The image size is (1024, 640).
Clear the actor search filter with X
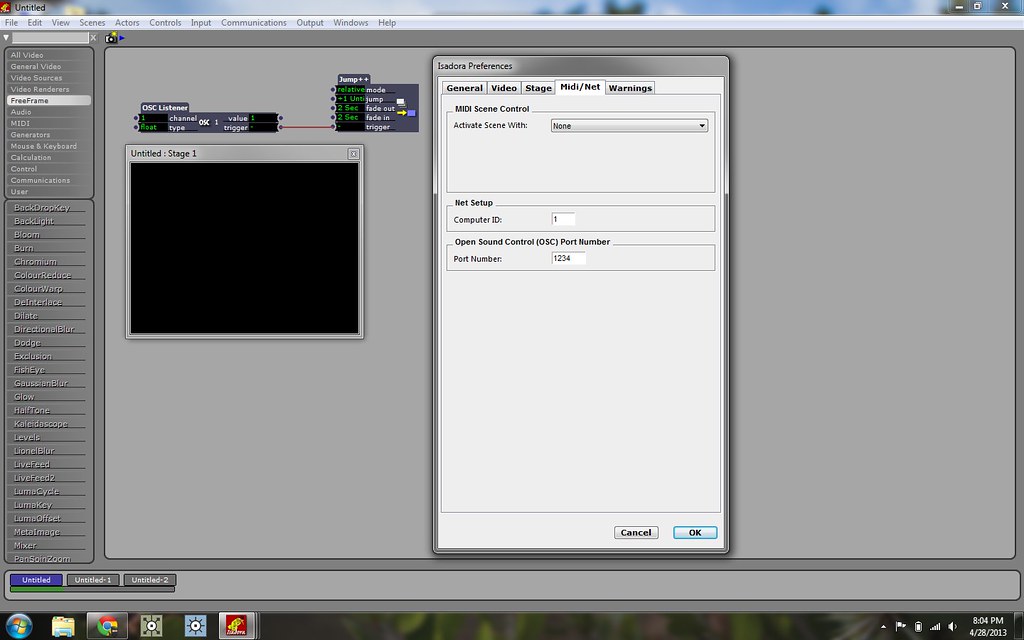94,38
